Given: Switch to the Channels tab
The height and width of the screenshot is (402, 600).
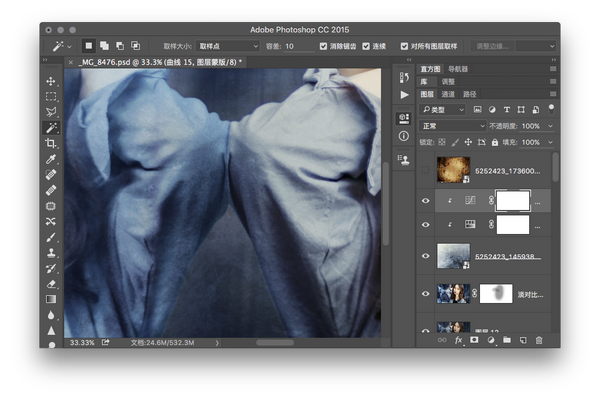Looking at the screenshot, I should (448, 94).
